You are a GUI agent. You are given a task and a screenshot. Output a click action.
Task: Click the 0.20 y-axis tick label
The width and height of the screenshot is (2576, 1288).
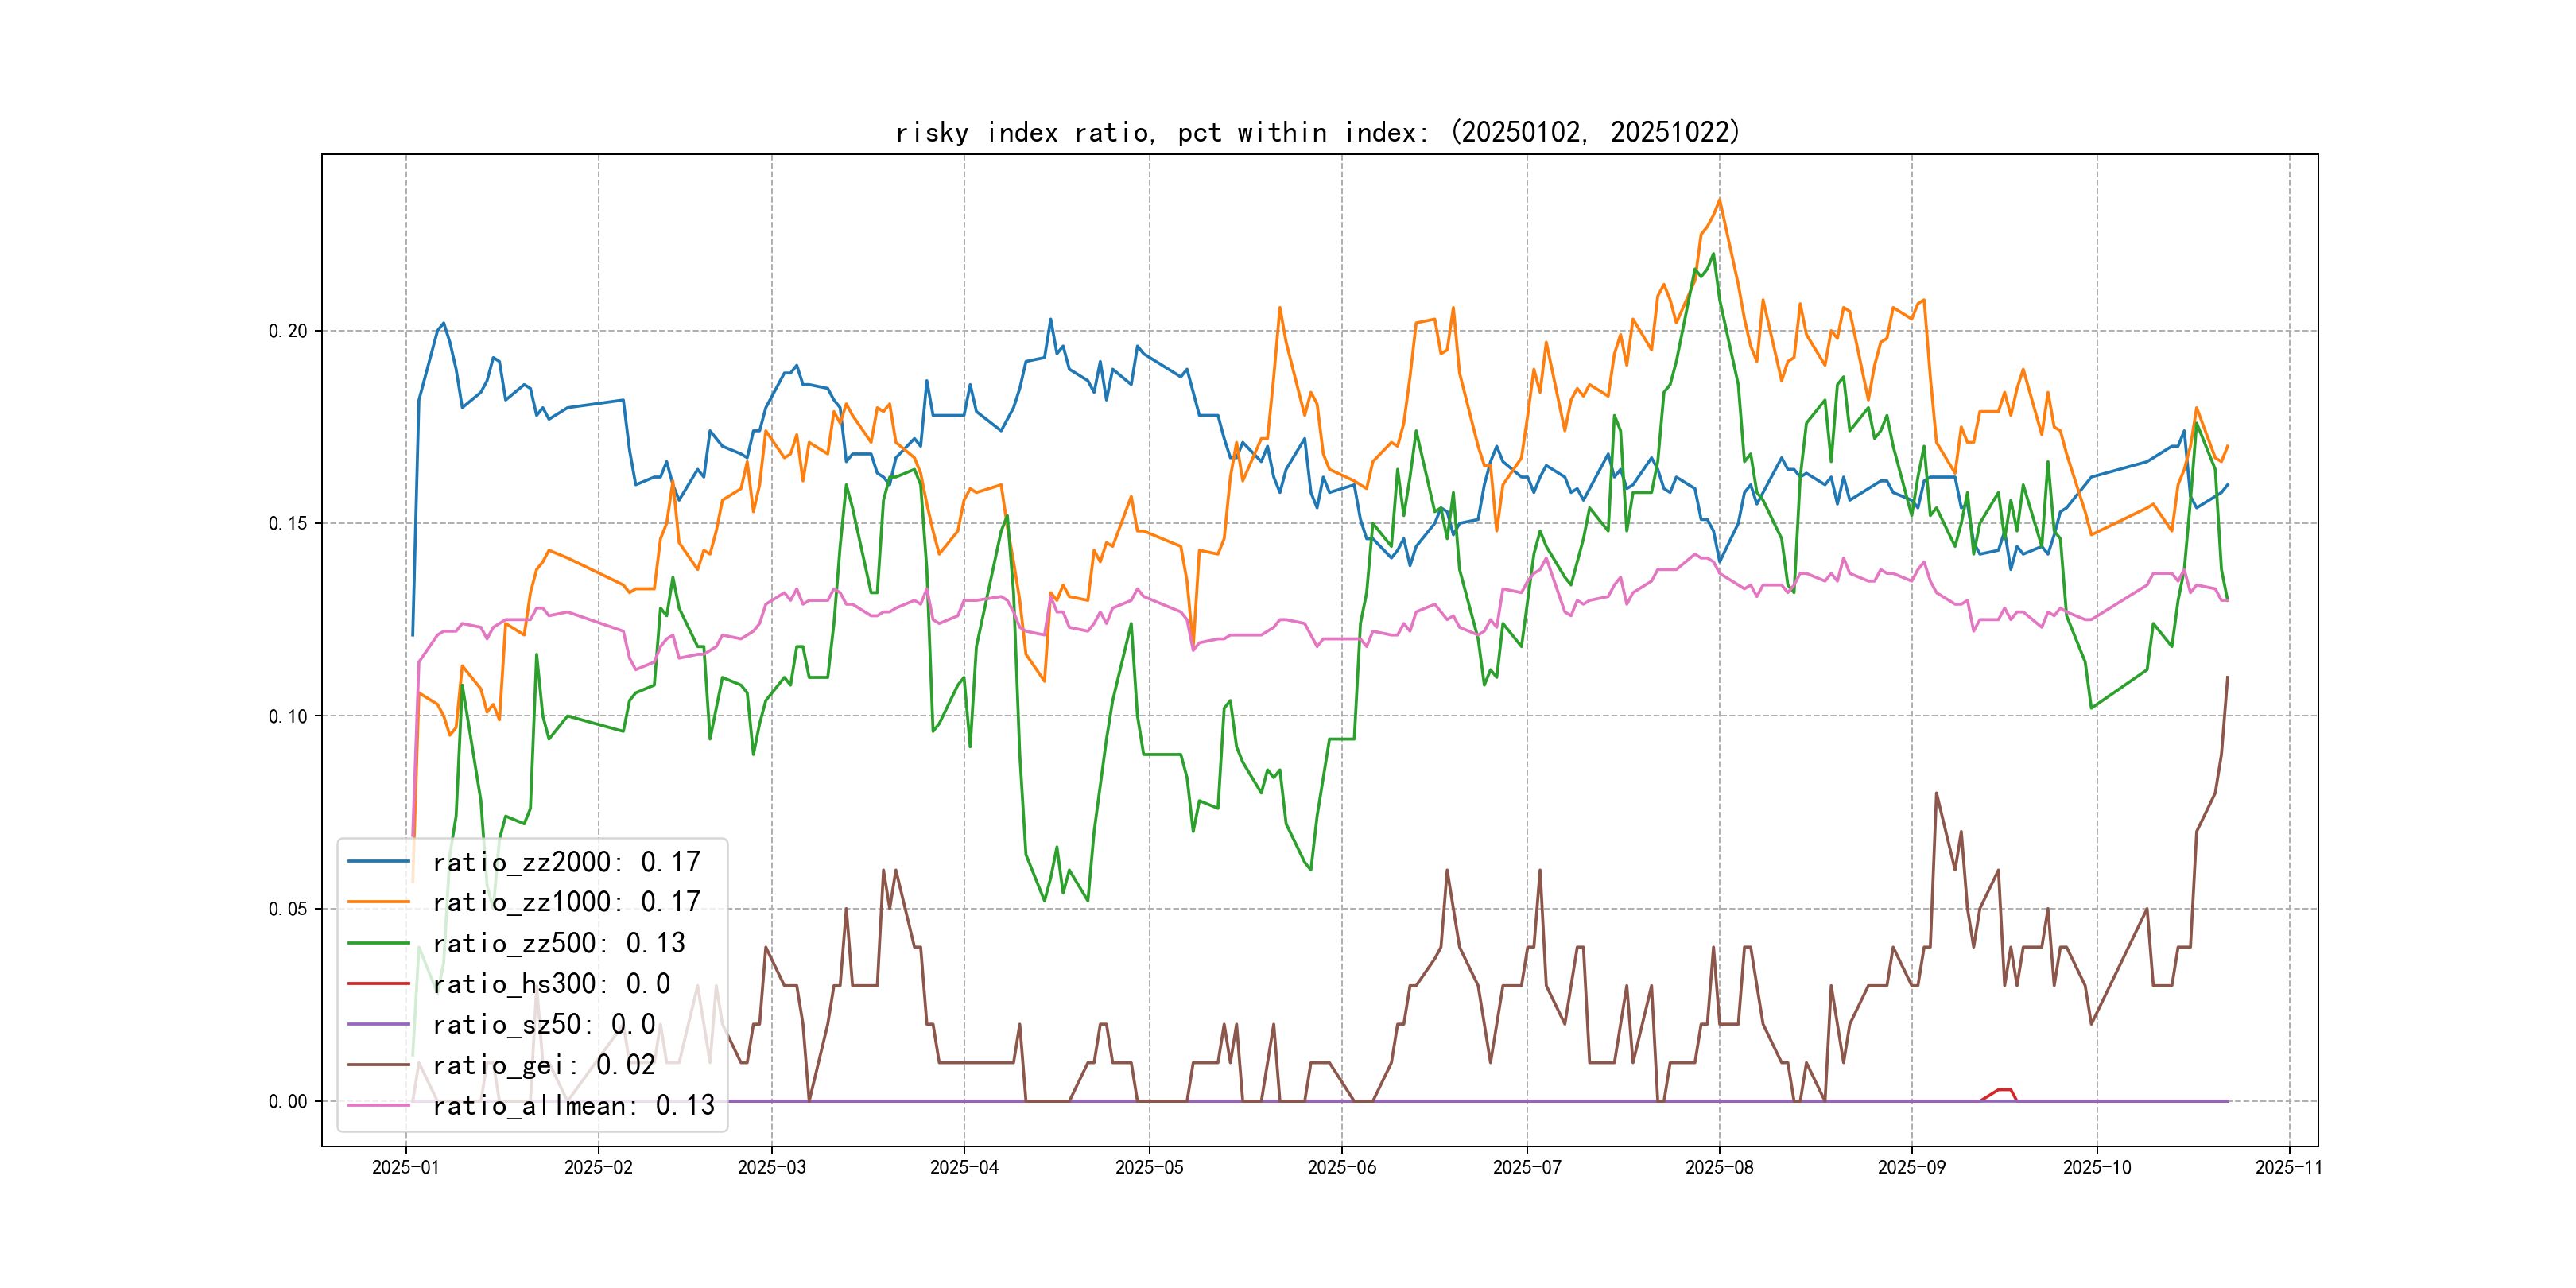[x=288, y=331]
